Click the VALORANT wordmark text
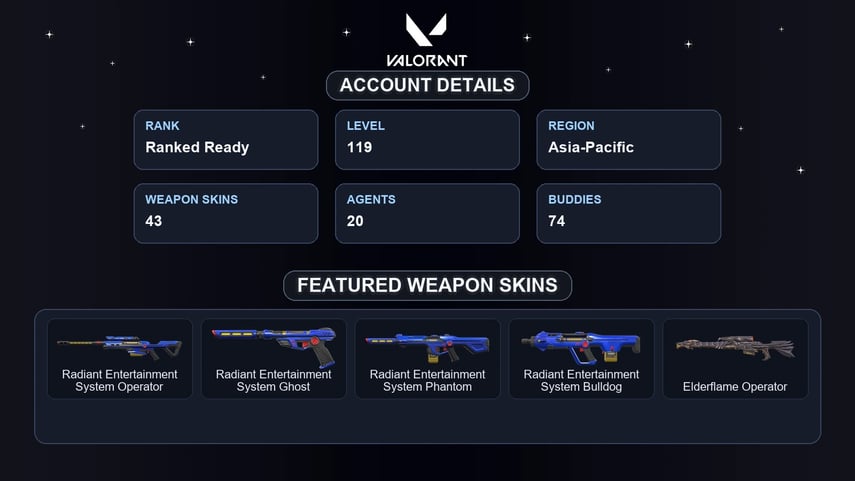The image size is (855, 481). click(426, 60)
